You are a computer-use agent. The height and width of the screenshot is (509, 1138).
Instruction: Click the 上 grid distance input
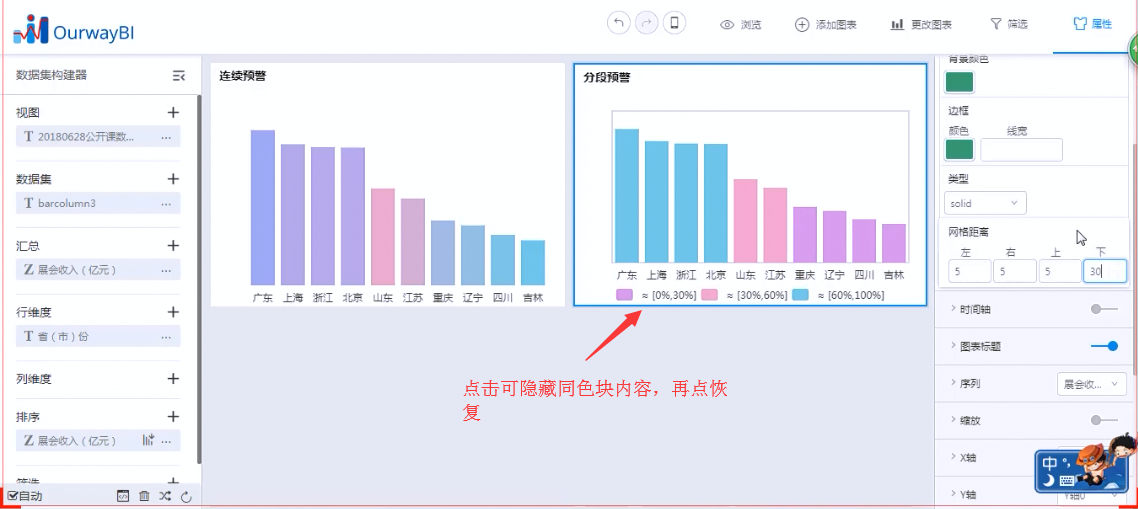coord(1060,272)
